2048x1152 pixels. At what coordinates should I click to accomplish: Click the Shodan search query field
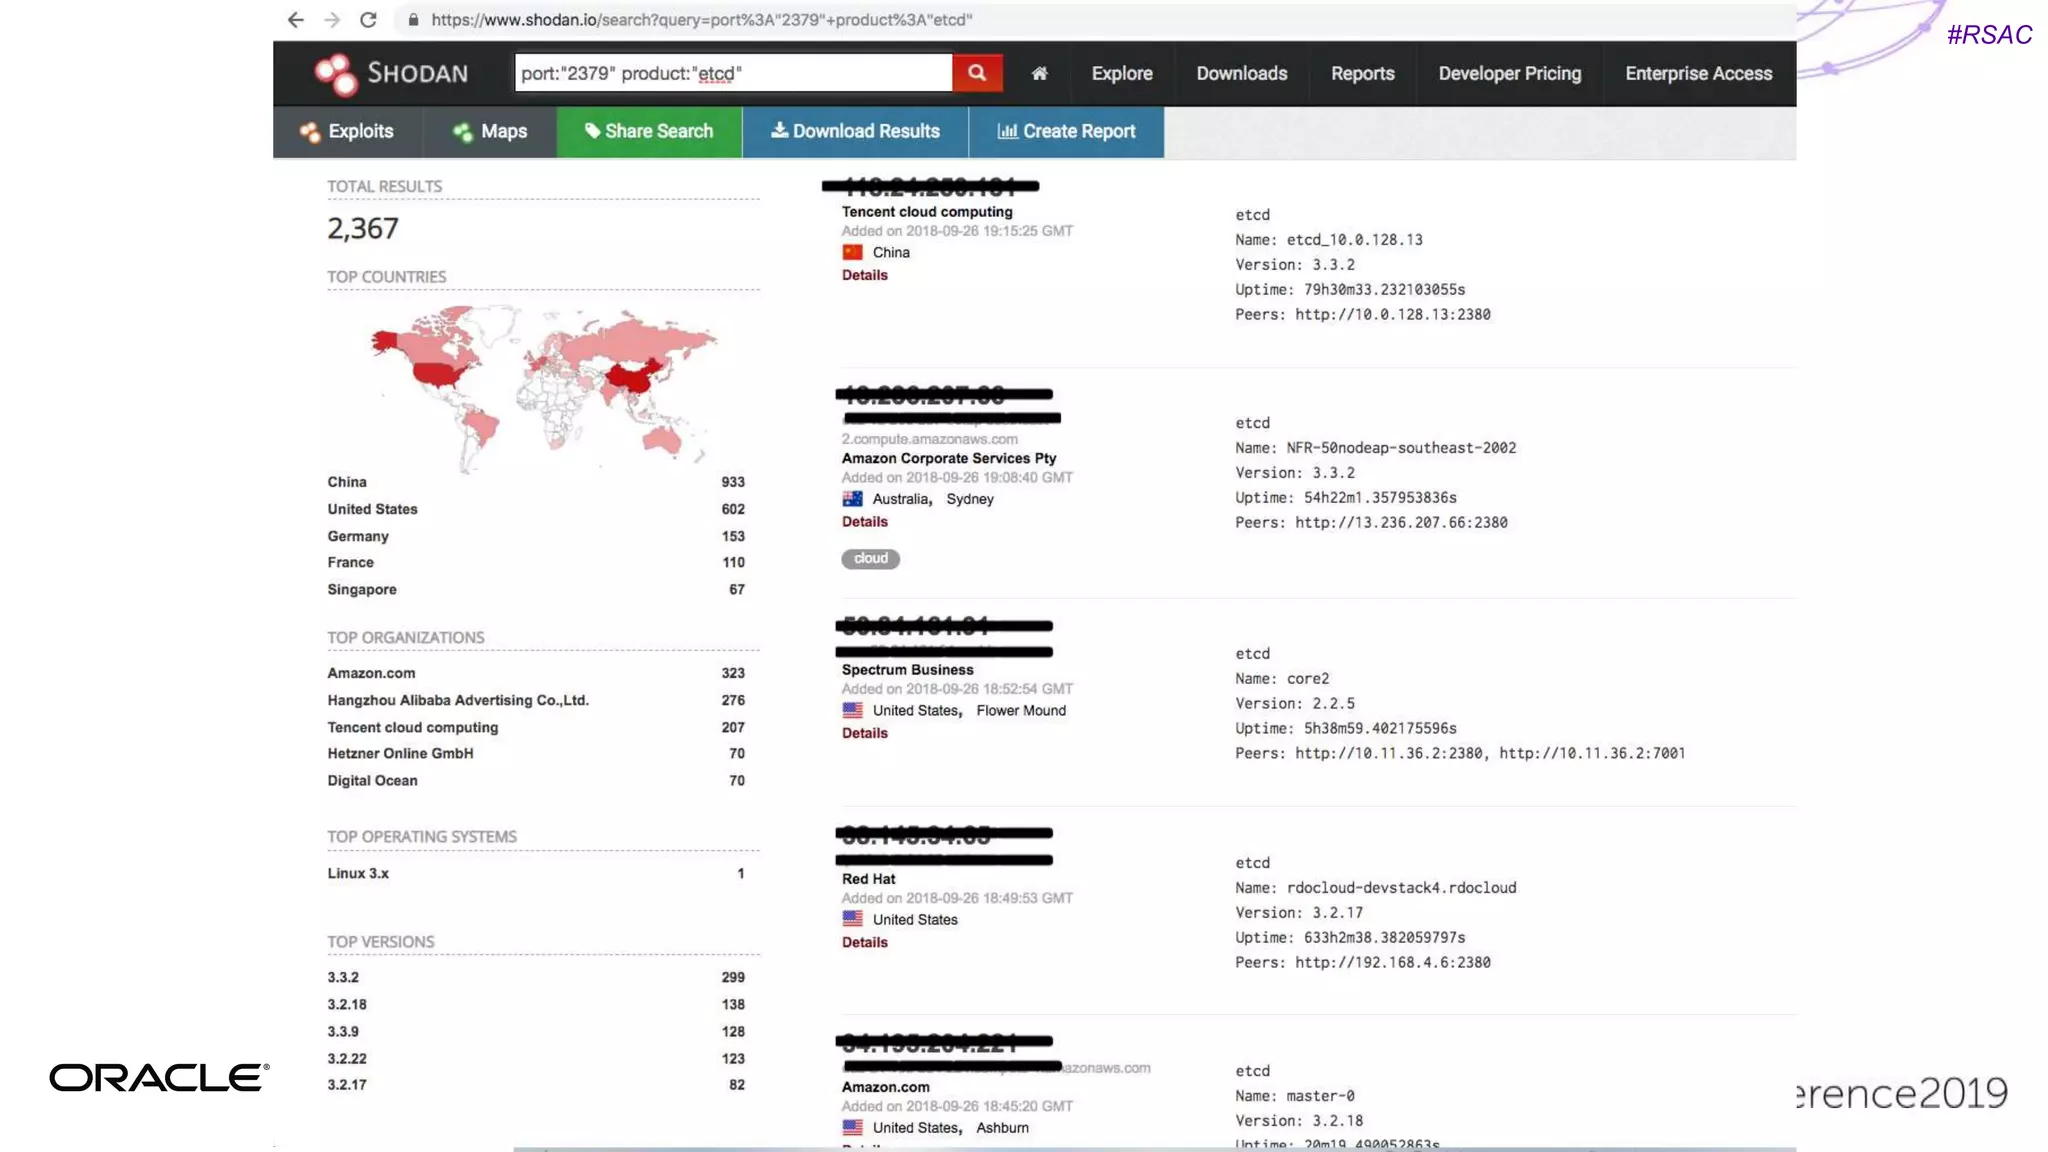click(733, 73)
